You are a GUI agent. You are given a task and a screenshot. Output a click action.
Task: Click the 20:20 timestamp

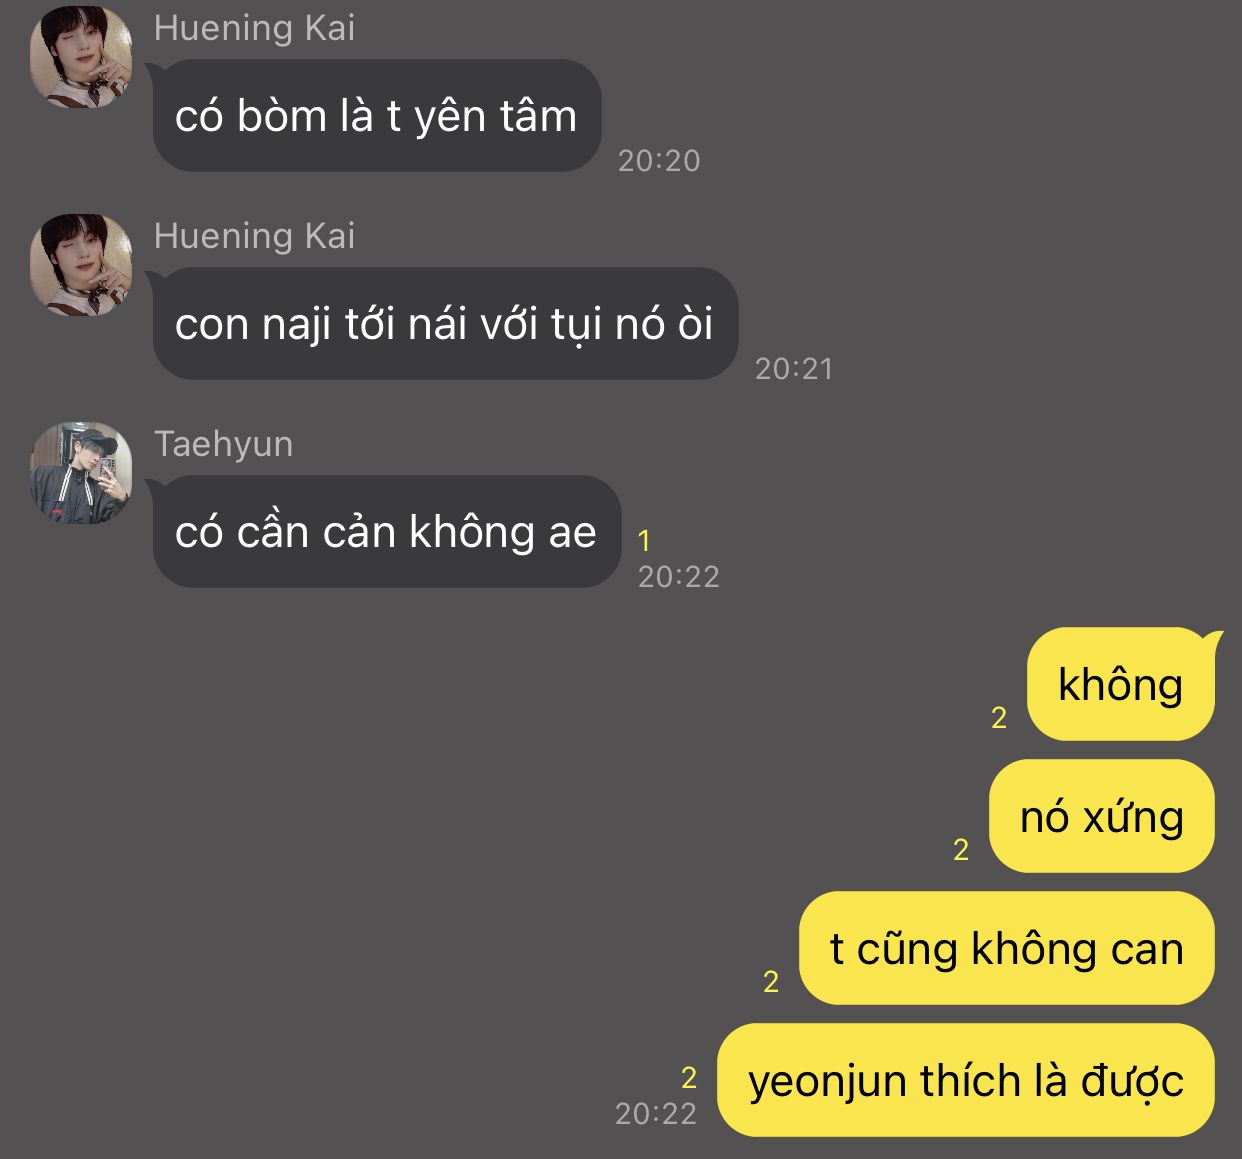pos(659,161)
